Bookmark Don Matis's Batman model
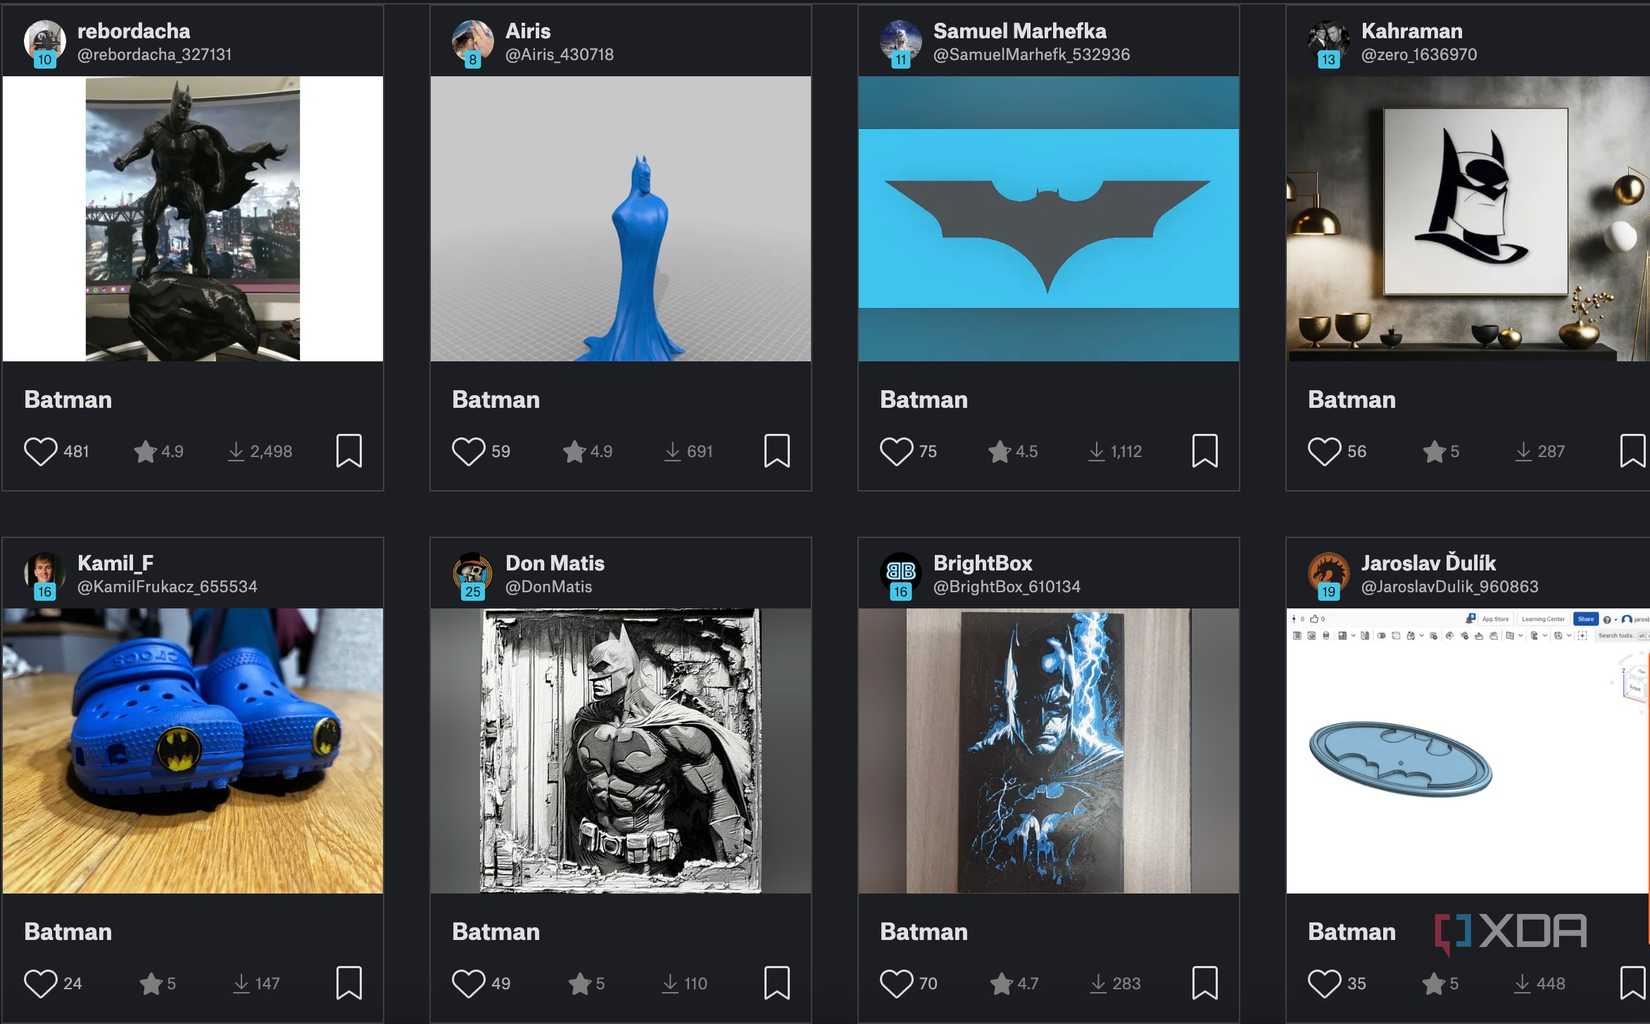Image resolution: width=1650 pixels, height=1024 pixels. click(777, 983)
